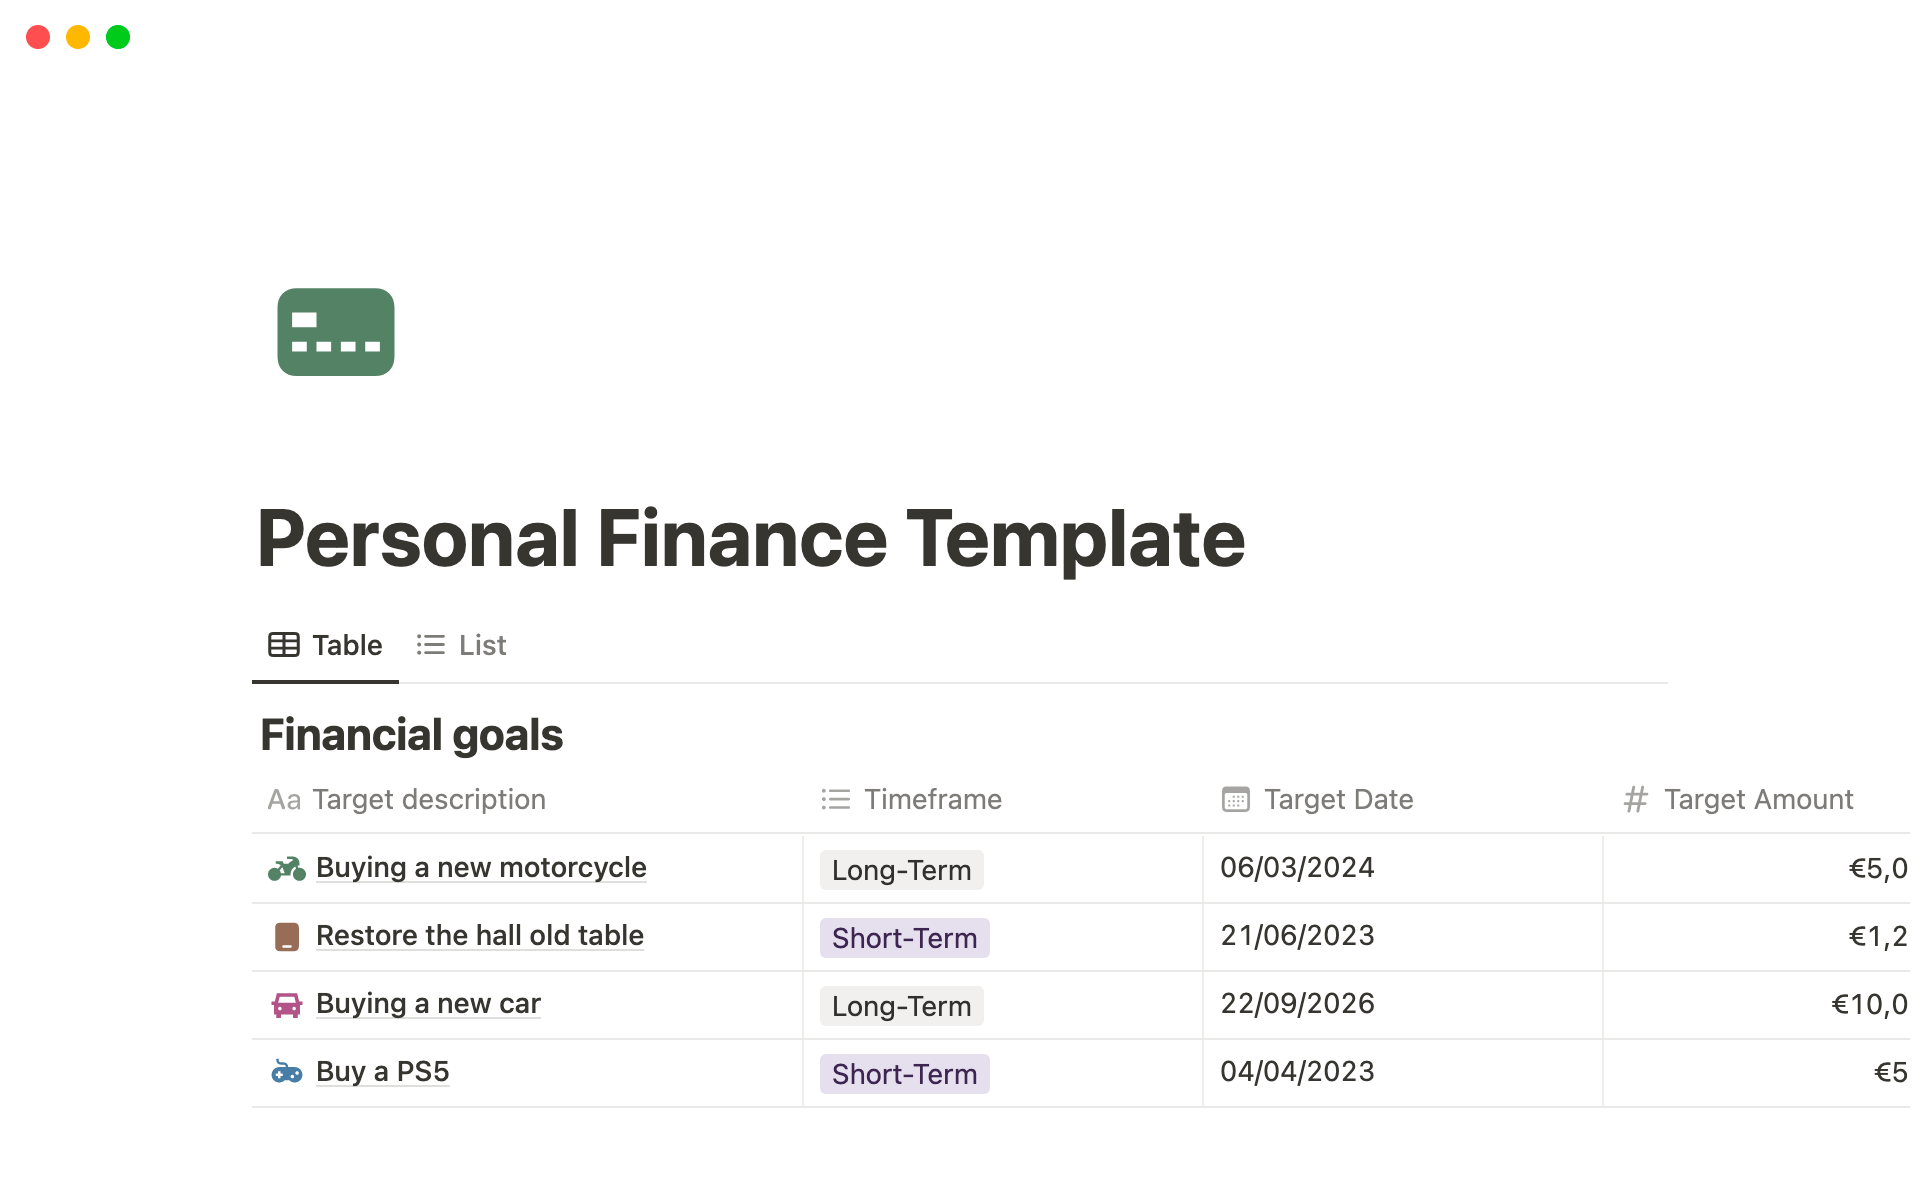This screenshot has height=1200, width=1920.
Task: Click the Target description column header
Action: [x=430, y=799]
